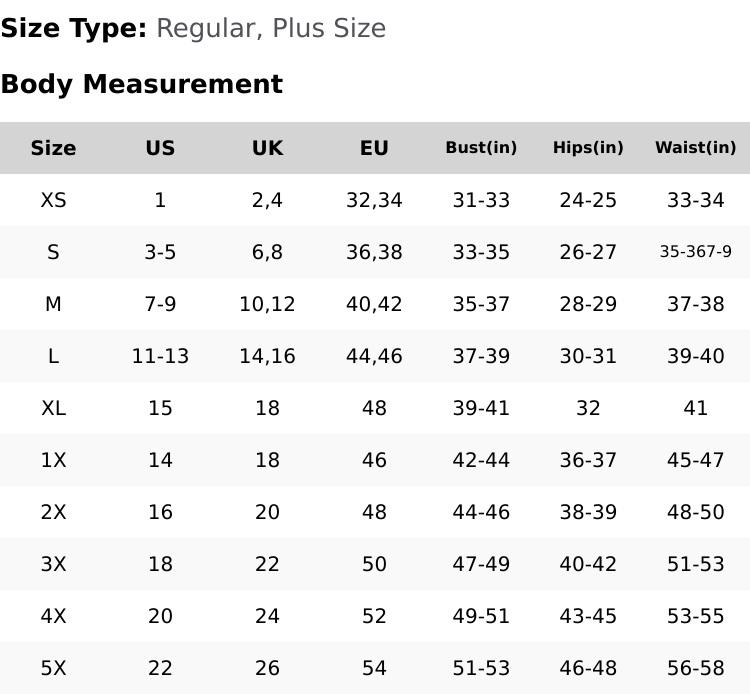
Task: Click the Waist(in) column header
Action: (695, 148)
